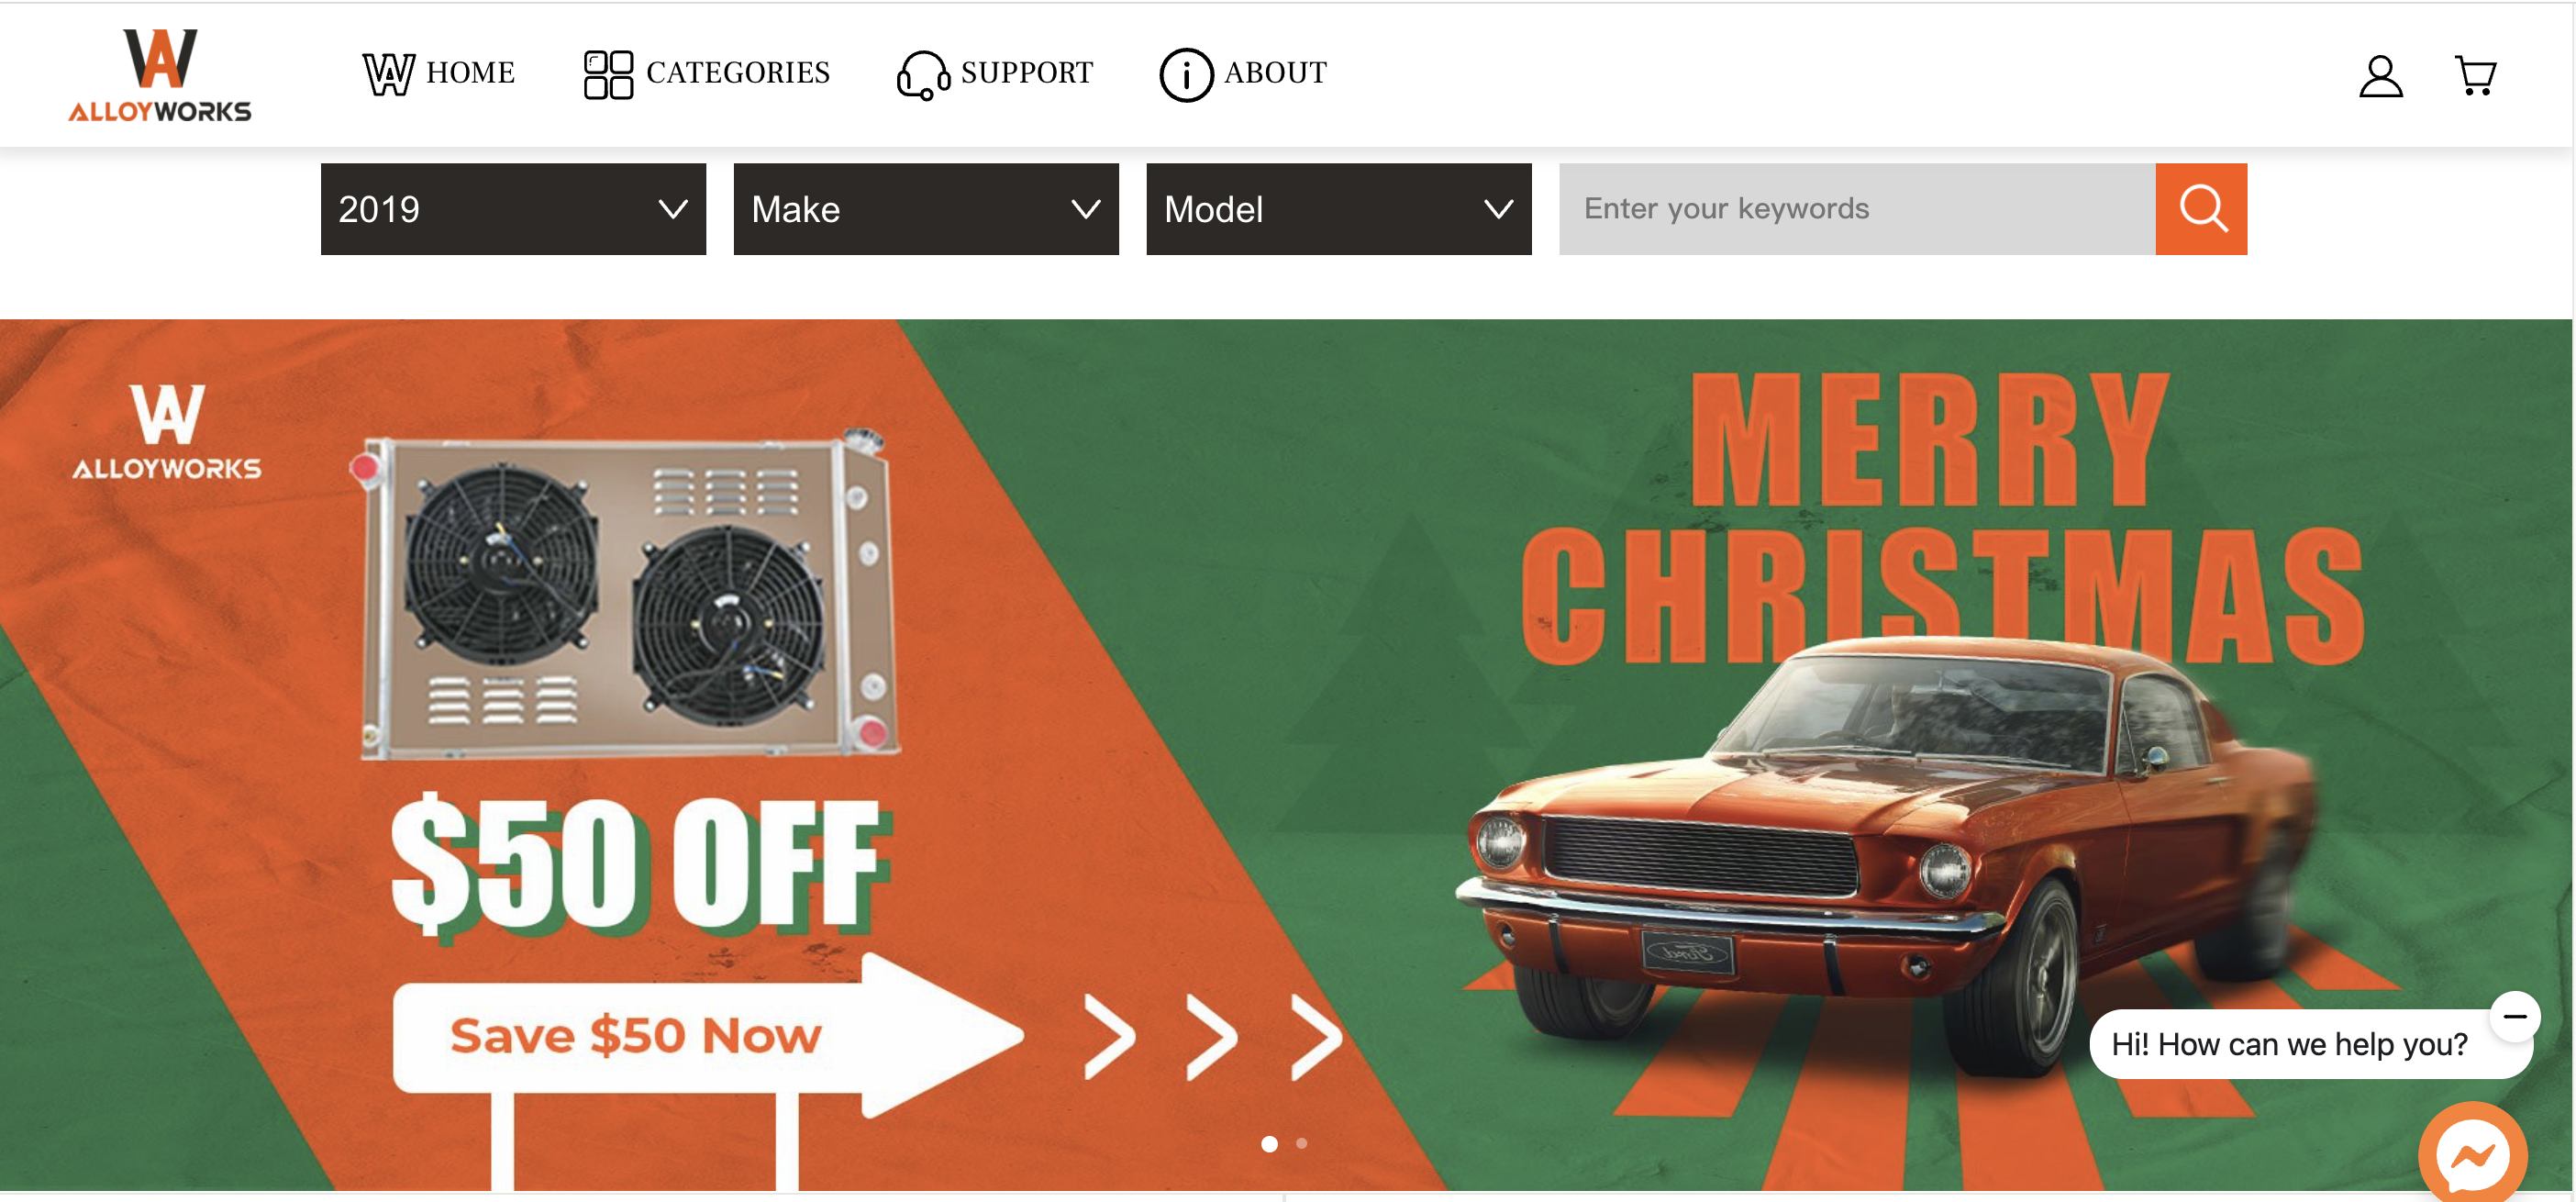The height and width of the screenshot is (1202, 2576).
Task: Switch to the second banner slide dot
Action: (1301, 1143)
